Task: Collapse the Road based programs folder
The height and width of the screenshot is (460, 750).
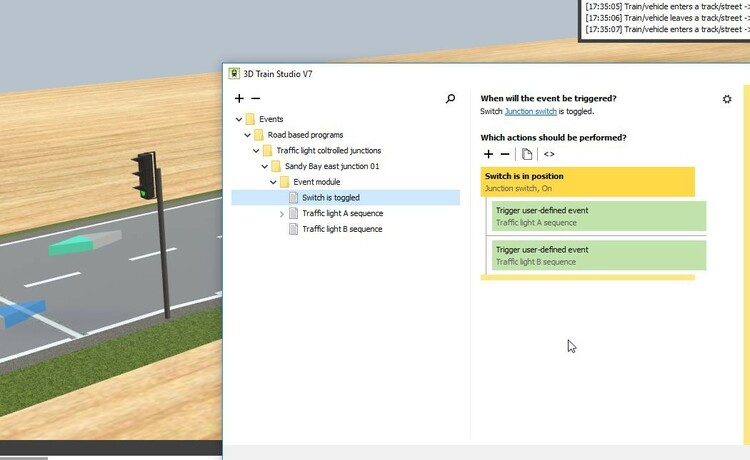Action: click(x=247, y=135)
